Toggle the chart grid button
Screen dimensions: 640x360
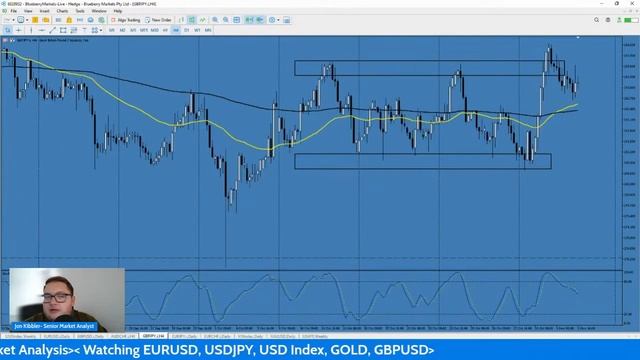[x=236, y=20]
